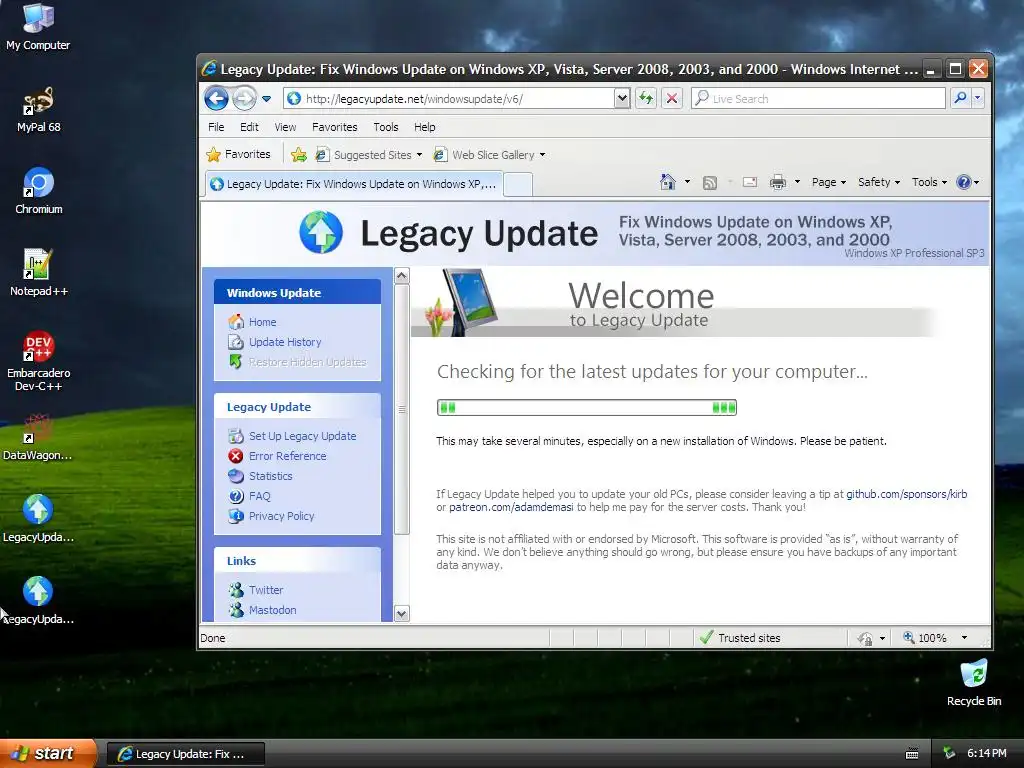Select the Recycle Bin desktop icon
The height and width of the screenshot is (768, 1024).
tap(974, 683)
